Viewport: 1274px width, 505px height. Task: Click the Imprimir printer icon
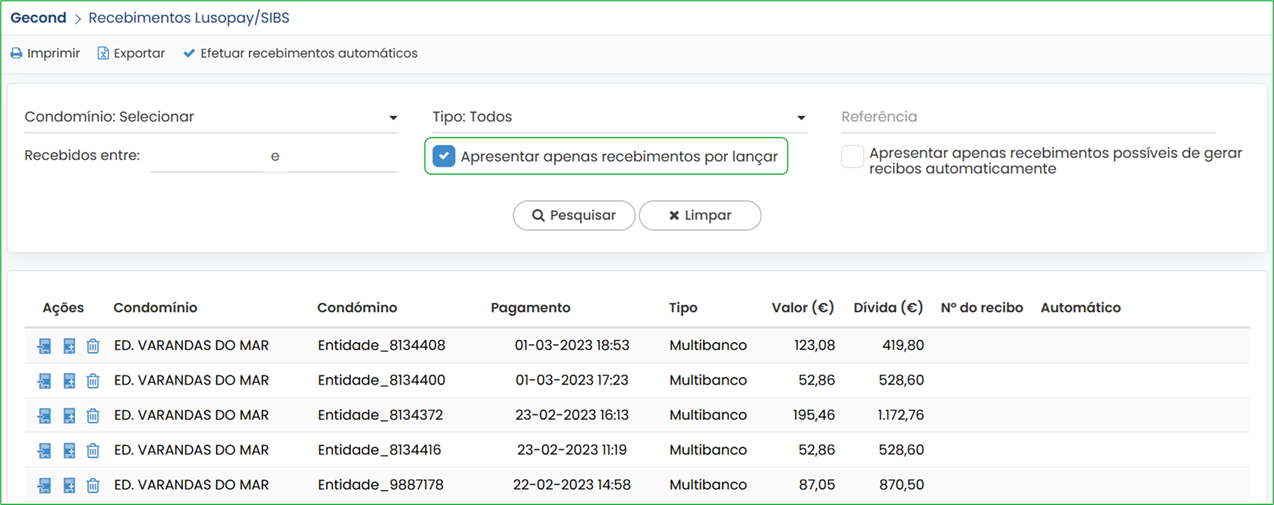click(x=16, y=53)
